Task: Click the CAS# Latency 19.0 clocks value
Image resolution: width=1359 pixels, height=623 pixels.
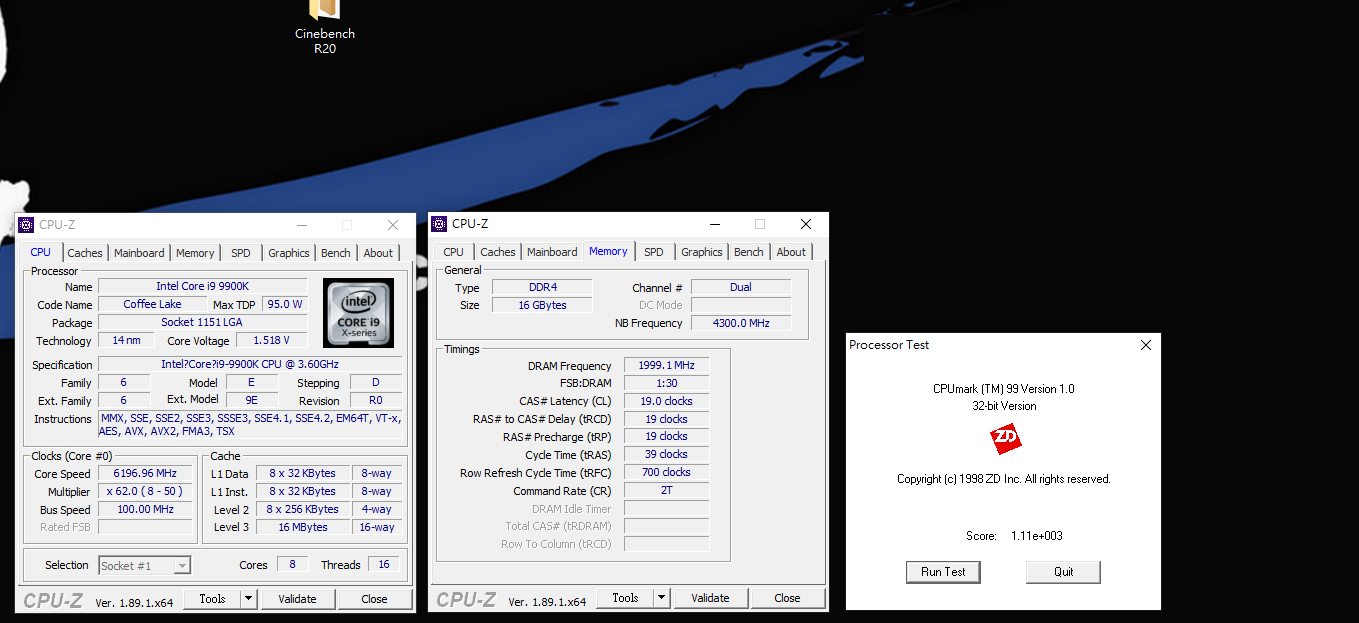Action: click(667, 402)
